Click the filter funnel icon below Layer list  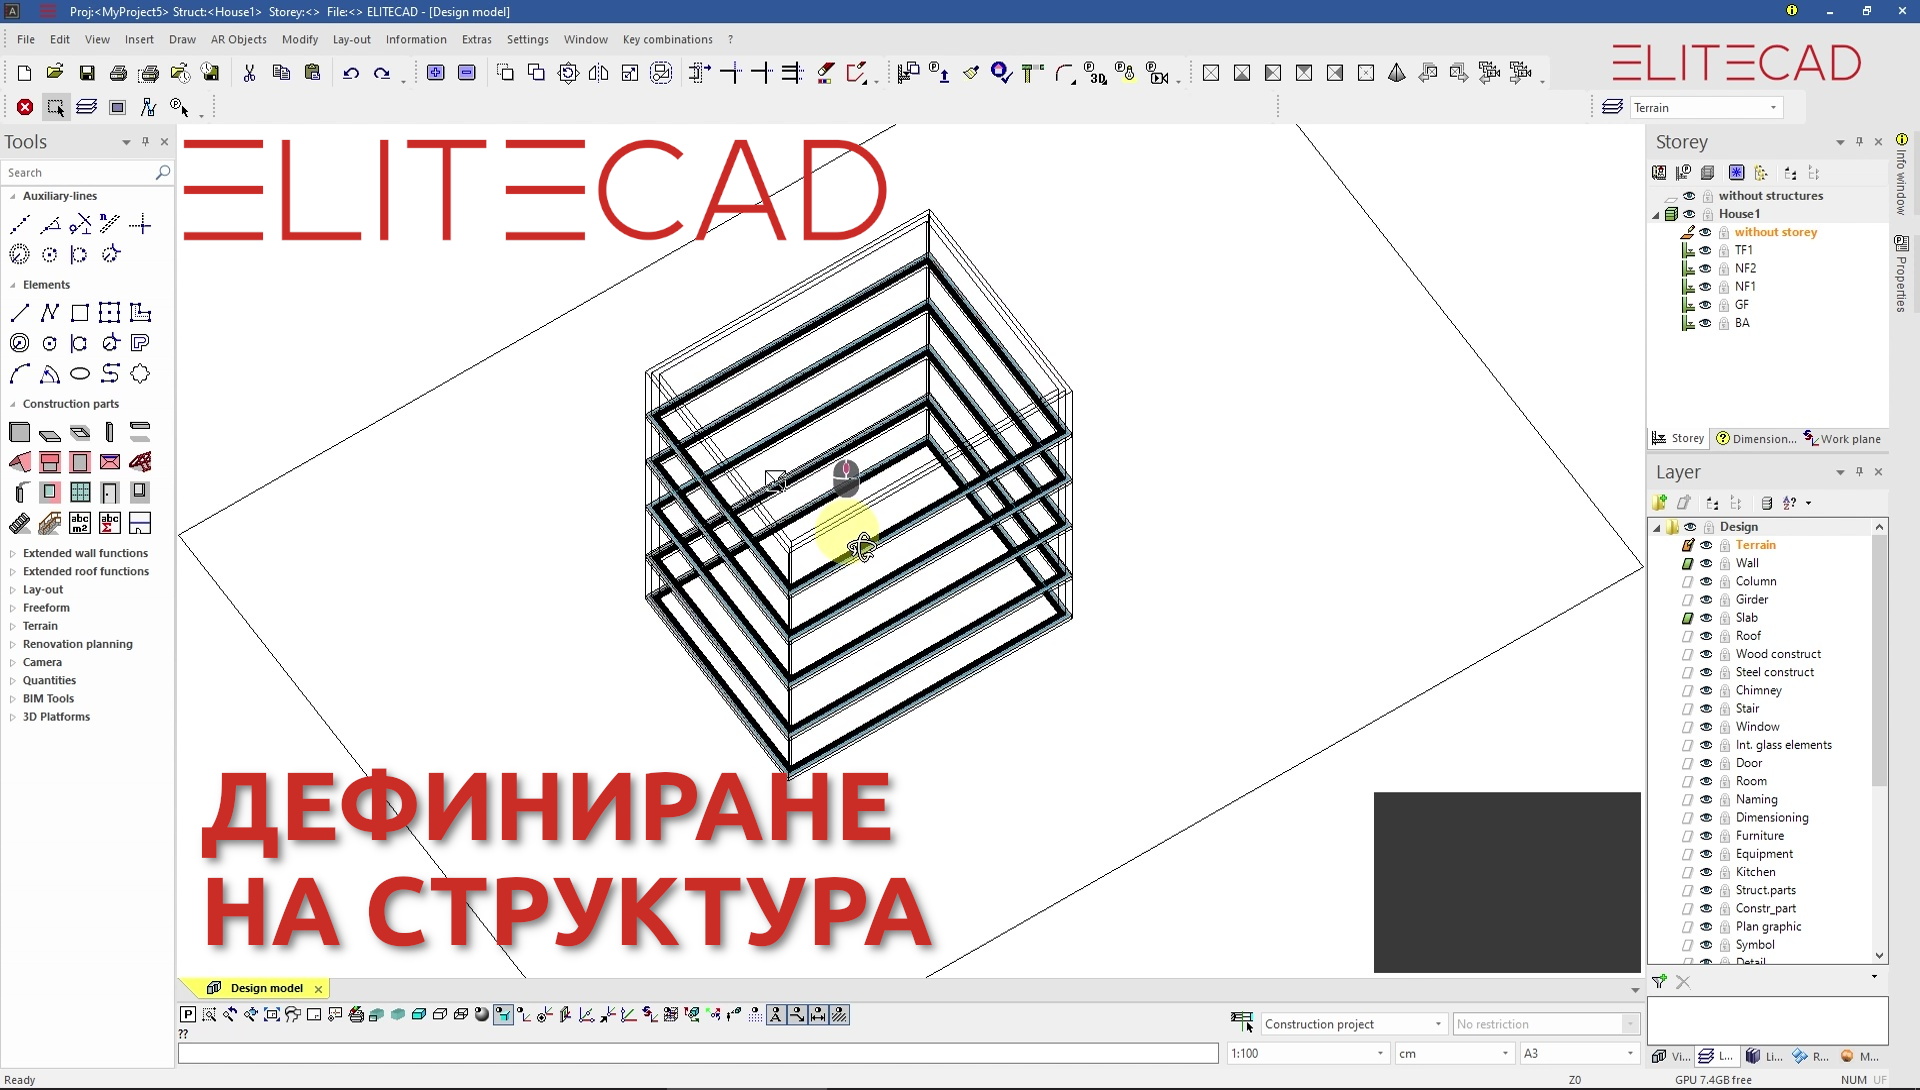pos(1660,982)
